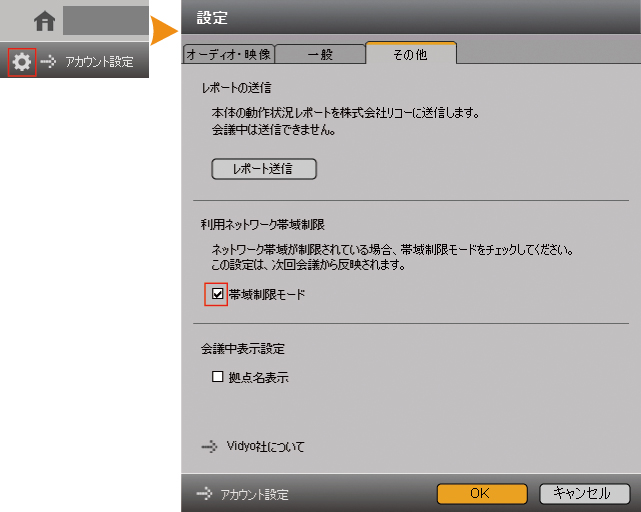
Task: Select the その他 tab
Action: pyautogui.click(x=411, y=54)
